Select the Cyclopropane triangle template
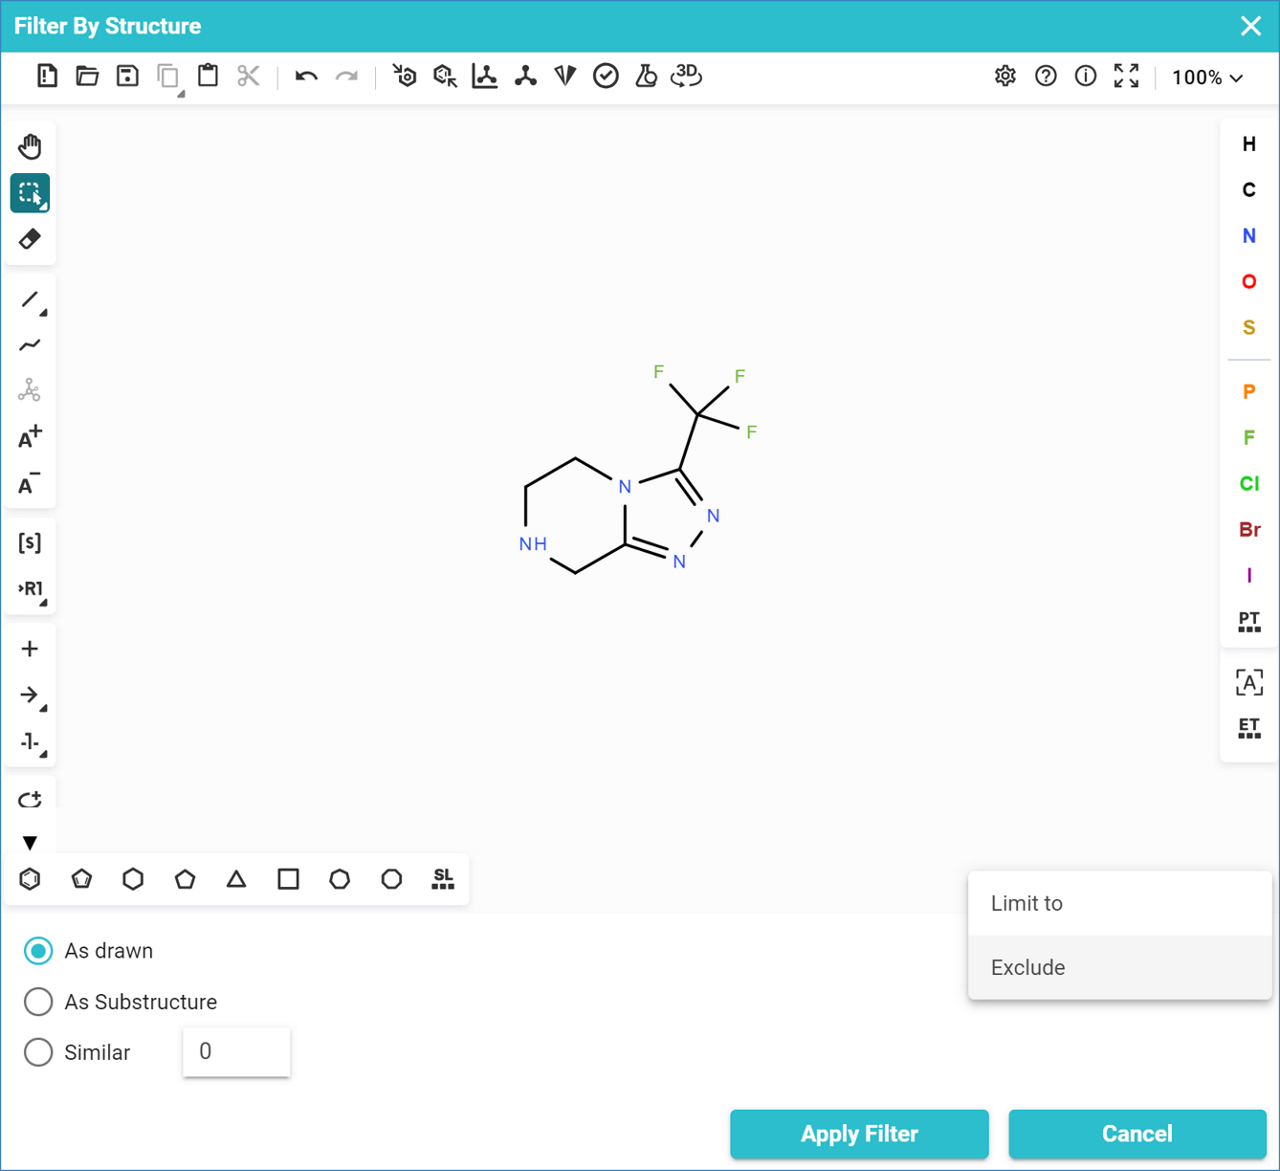The image size is (1280, 1171). click(x=236, y=879)
